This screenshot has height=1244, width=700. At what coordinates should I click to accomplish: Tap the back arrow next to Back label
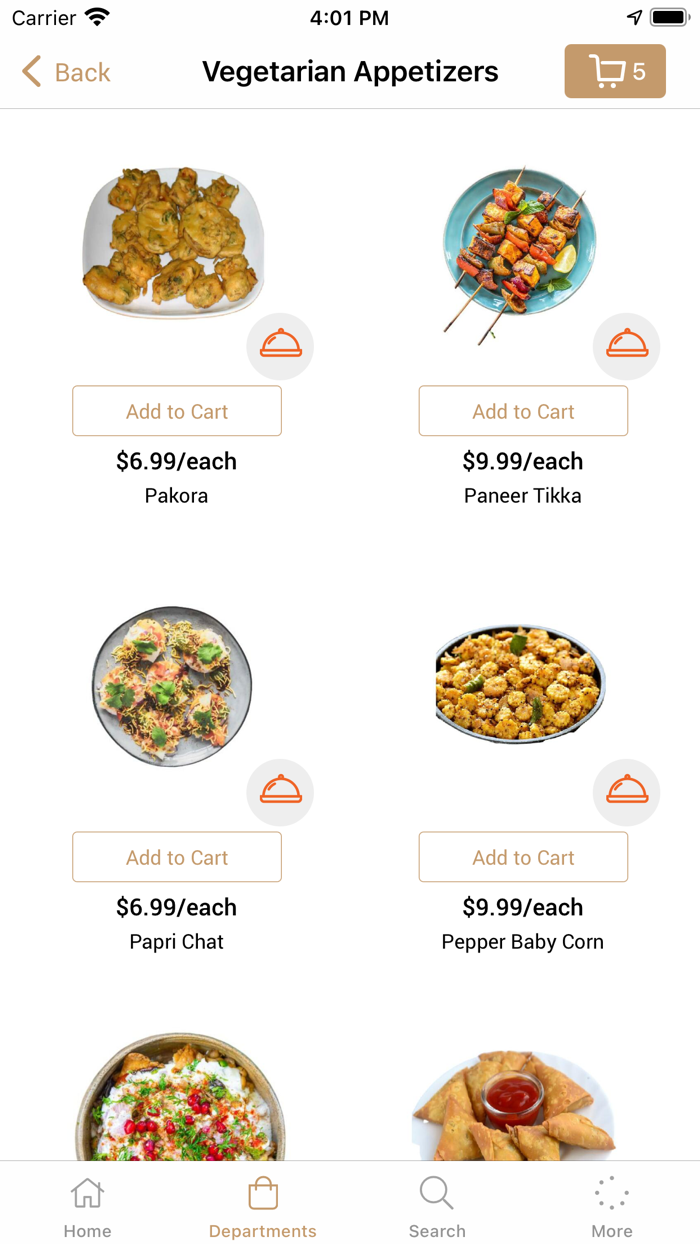pyautogui.click(x=29, y=71)
